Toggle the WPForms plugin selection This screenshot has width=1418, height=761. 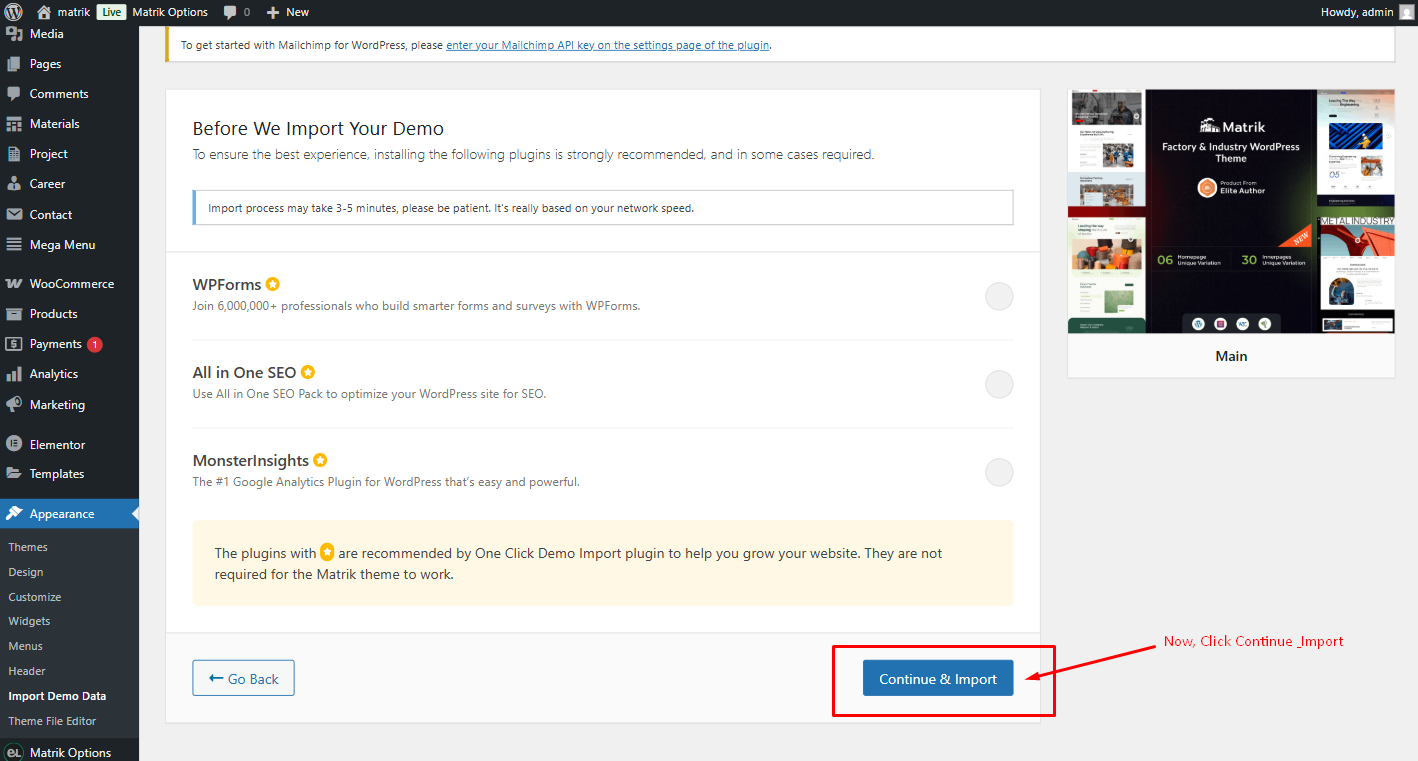[x=999, y=296]
